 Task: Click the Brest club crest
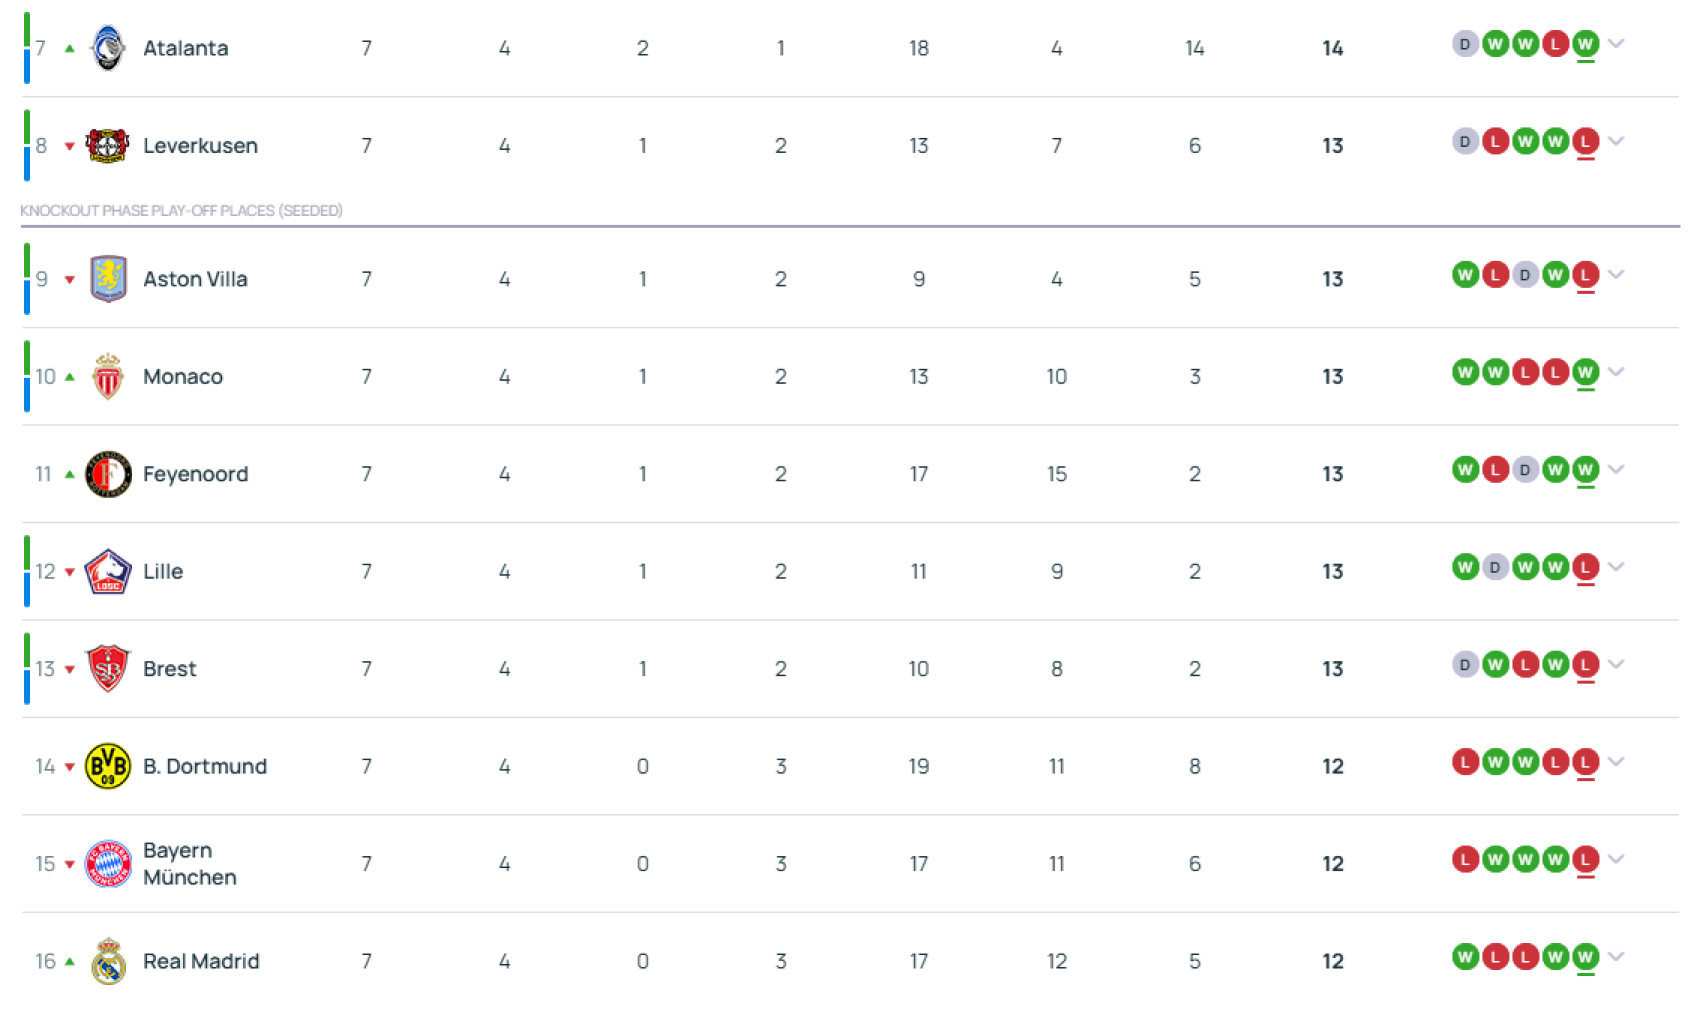(x=110, y=667)
